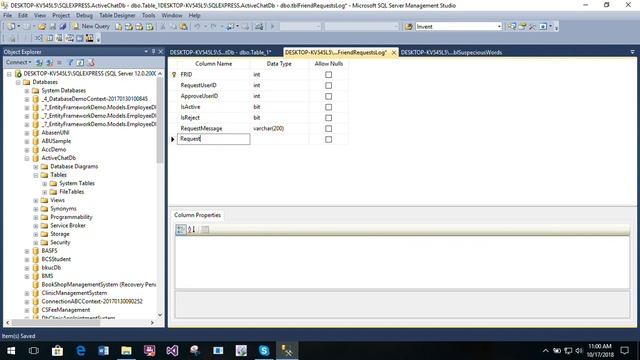Click the New Query toolbar button
The height and width of the screenshot is (360, 640).
point(91,26)
